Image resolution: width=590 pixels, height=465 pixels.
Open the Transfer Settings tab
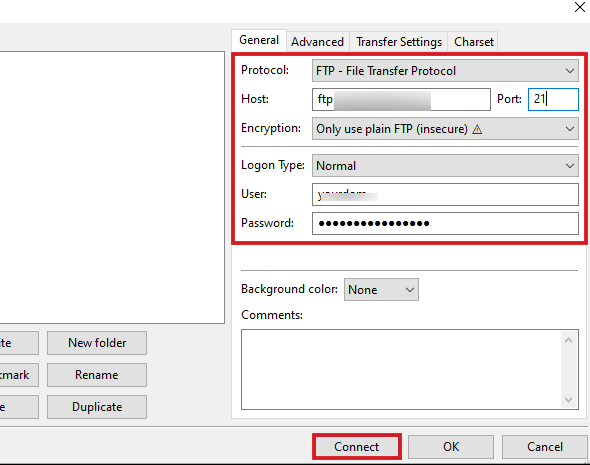[x=399, y=41]
